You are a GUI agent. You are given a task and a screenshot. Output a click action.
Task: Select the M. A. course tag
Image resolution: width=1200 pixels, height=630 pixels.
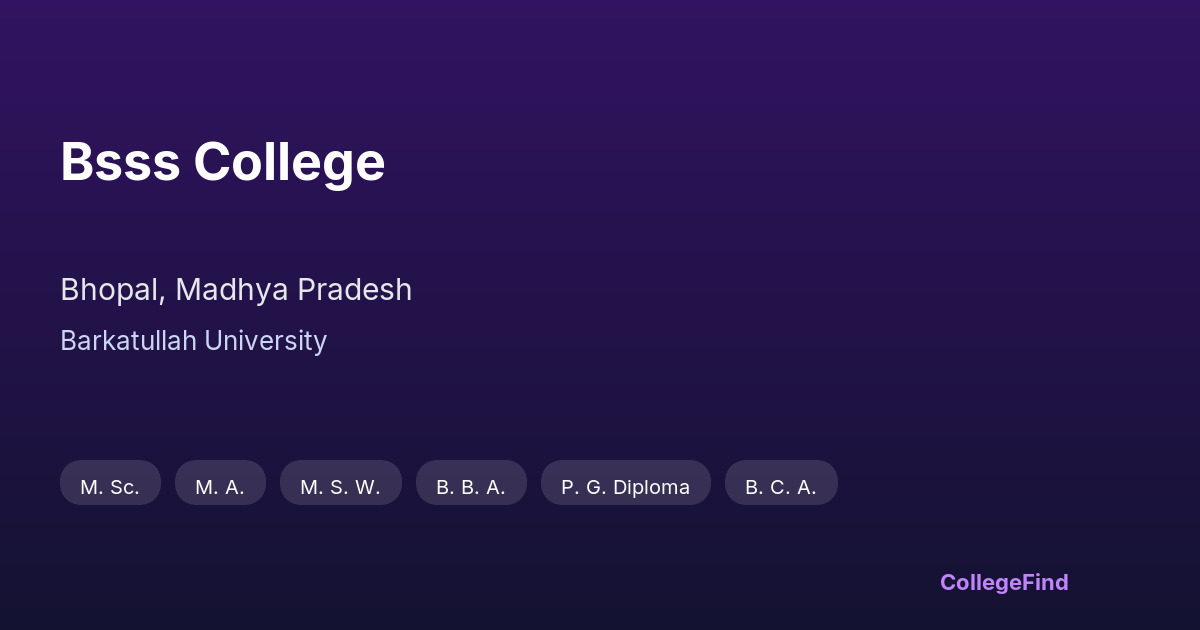220,487
